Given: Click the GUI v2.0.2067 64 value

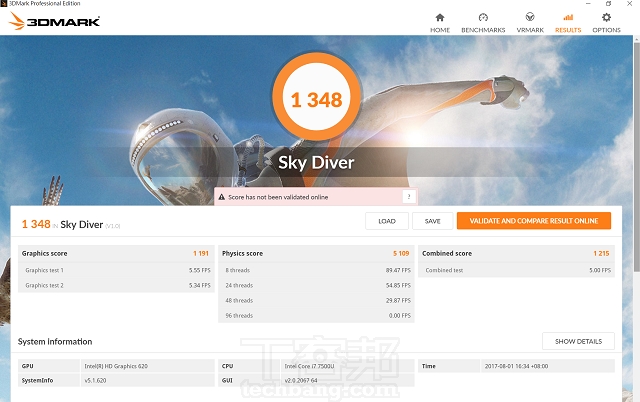Looking at the screenshot, I should tap(301, 380).
